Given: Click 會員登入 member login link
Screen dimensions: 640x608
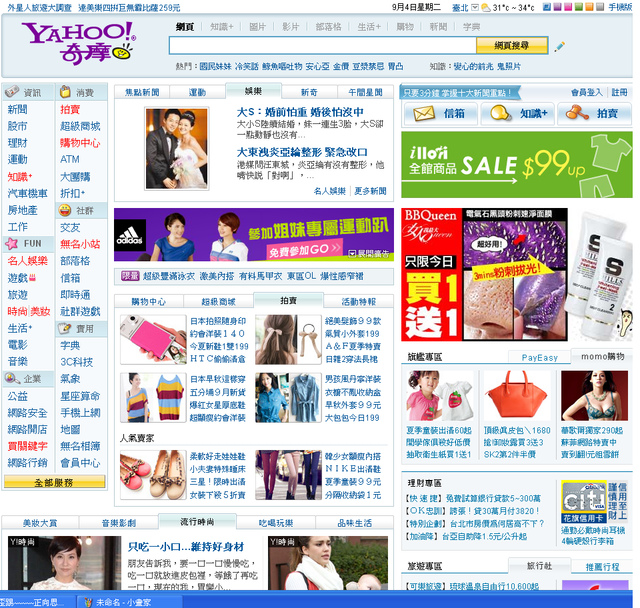Looking at the screenshot, I should pyautogui.click(x=587, y=93).
